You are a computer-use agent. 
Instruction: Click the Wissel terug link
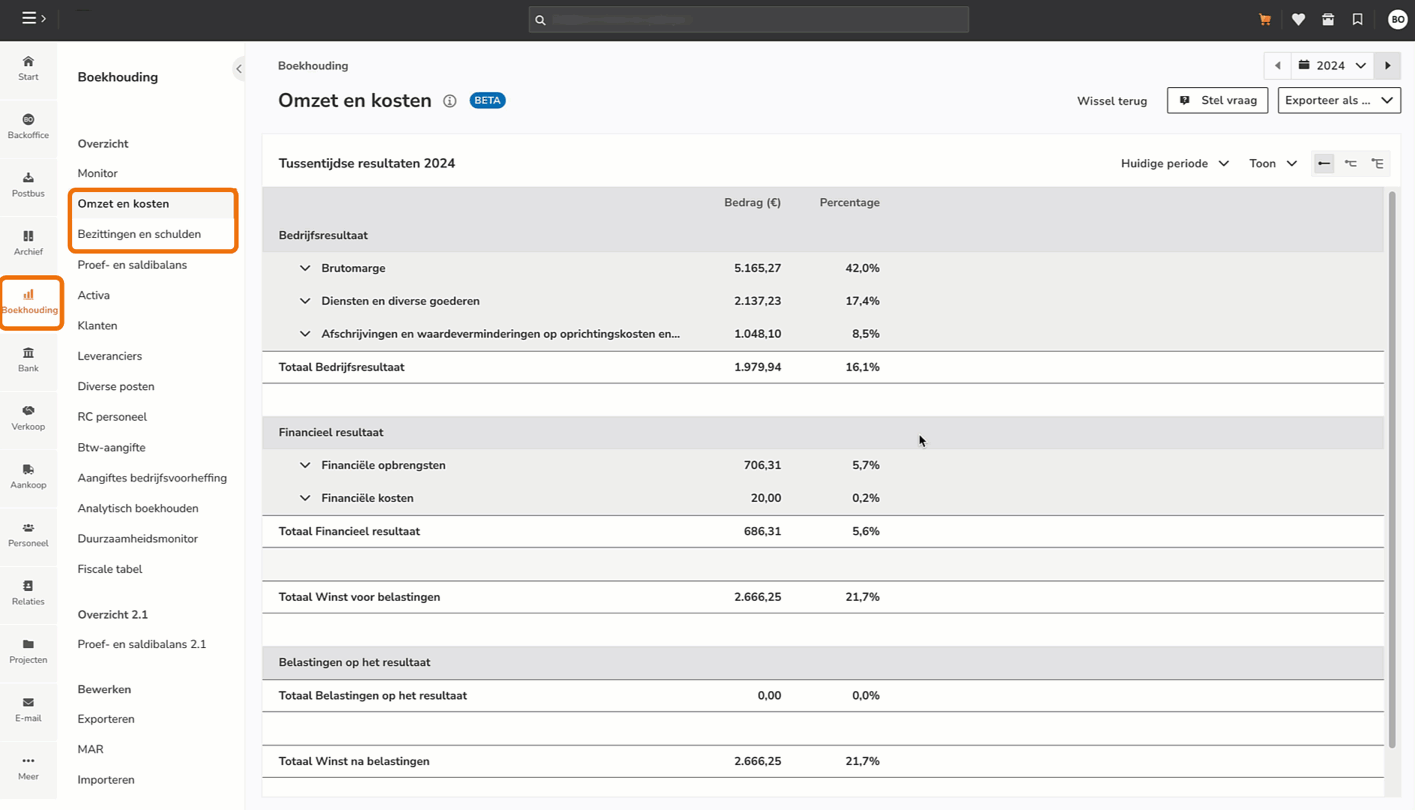pos(1111,101)
